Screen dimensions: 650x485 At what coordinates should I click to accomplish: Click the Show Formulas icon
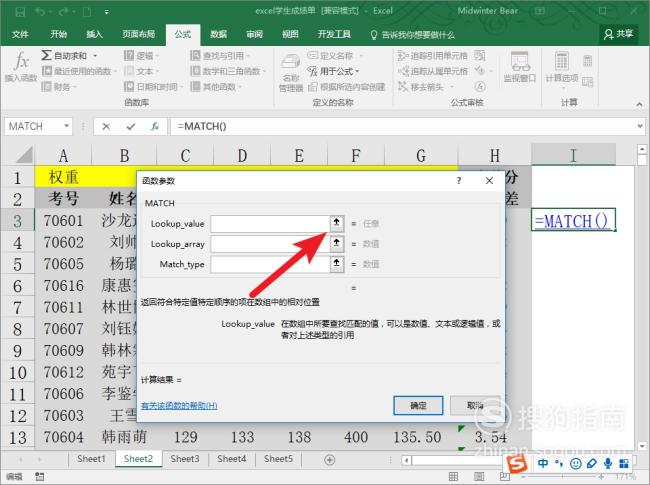click(480, 55)
